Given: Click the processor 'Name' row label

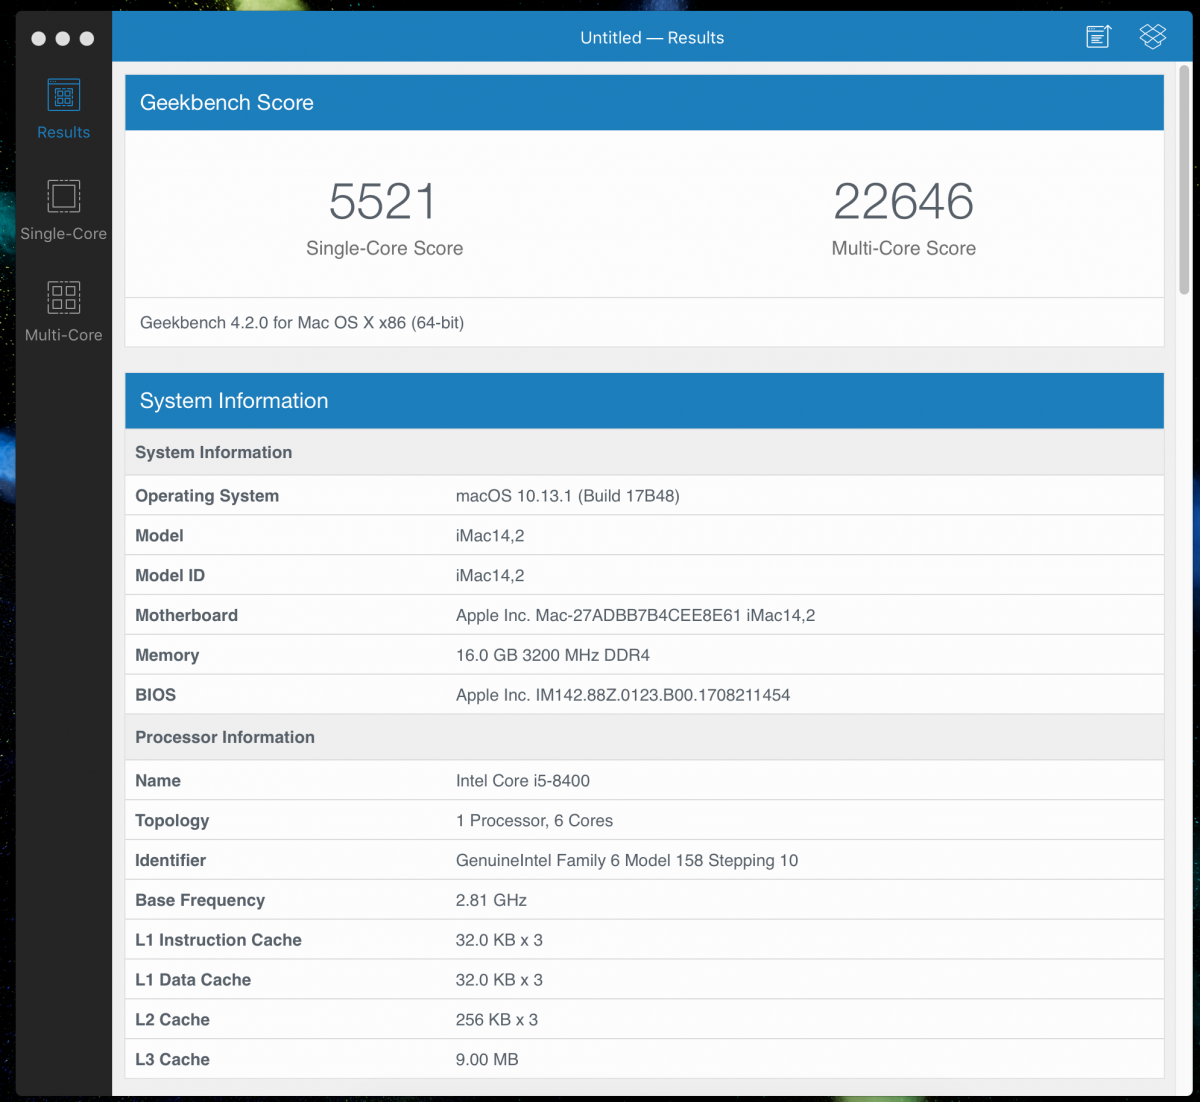Looking at the screenshot, I should pyautogui.click(x=158, y=781).
